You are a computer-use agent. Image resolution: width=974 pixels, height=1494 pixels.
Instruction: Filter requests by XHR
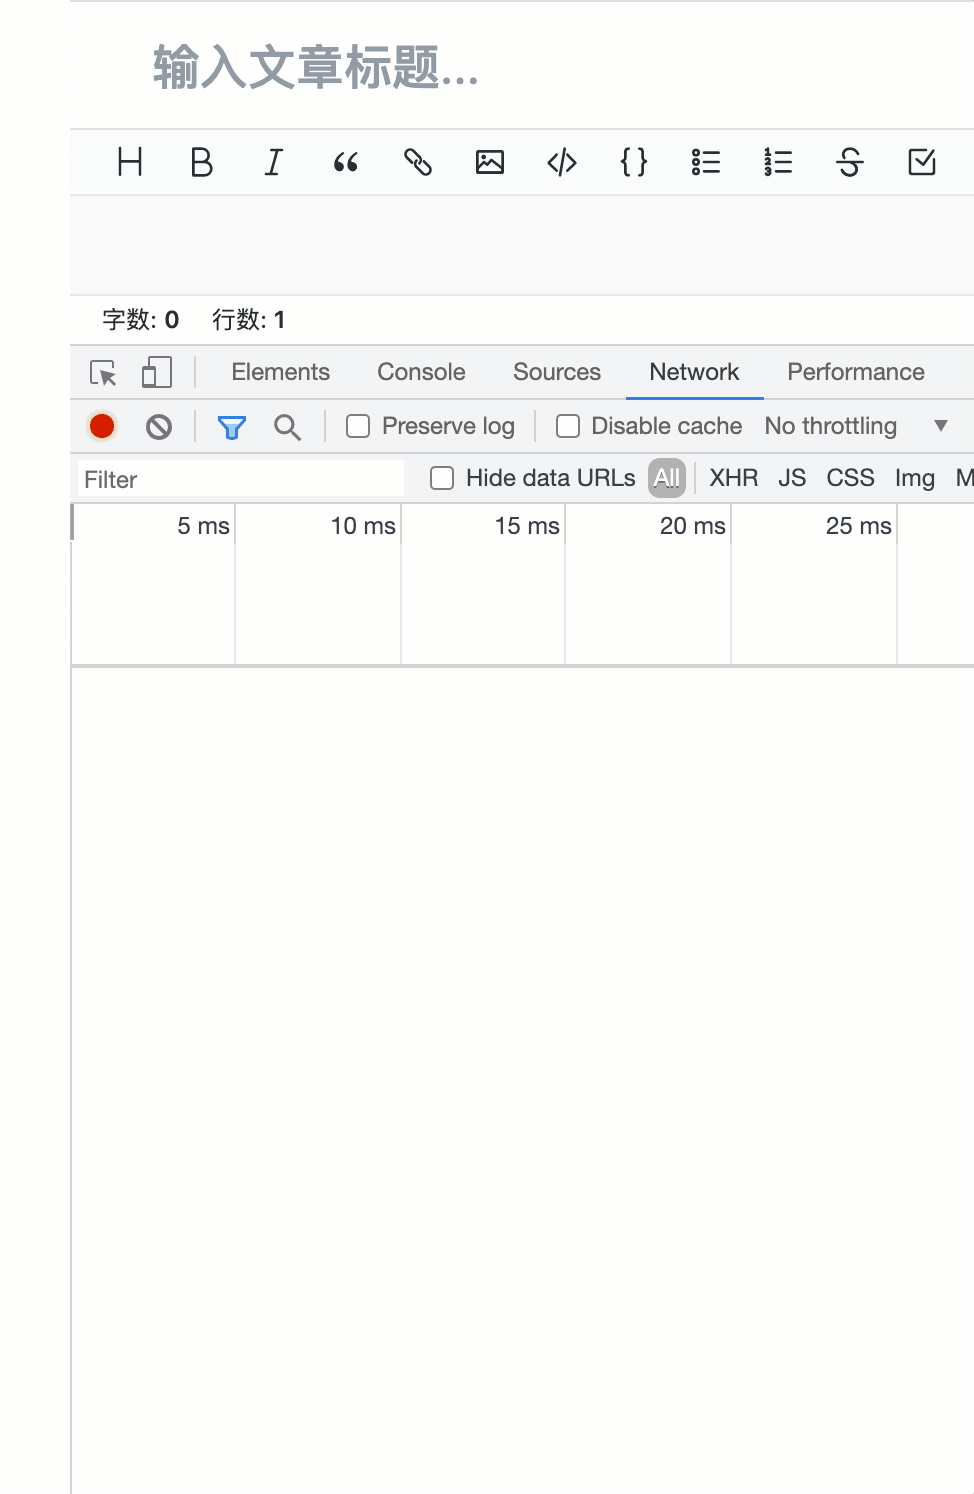[x=734, y=478]
